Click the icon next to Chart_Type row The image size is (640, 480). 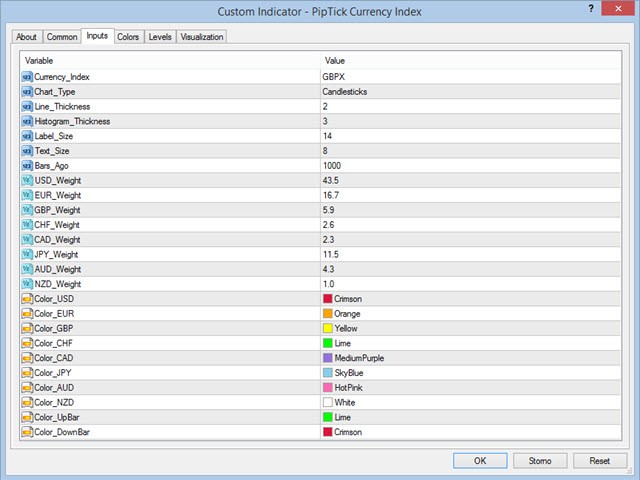click(x=26, y=91)
